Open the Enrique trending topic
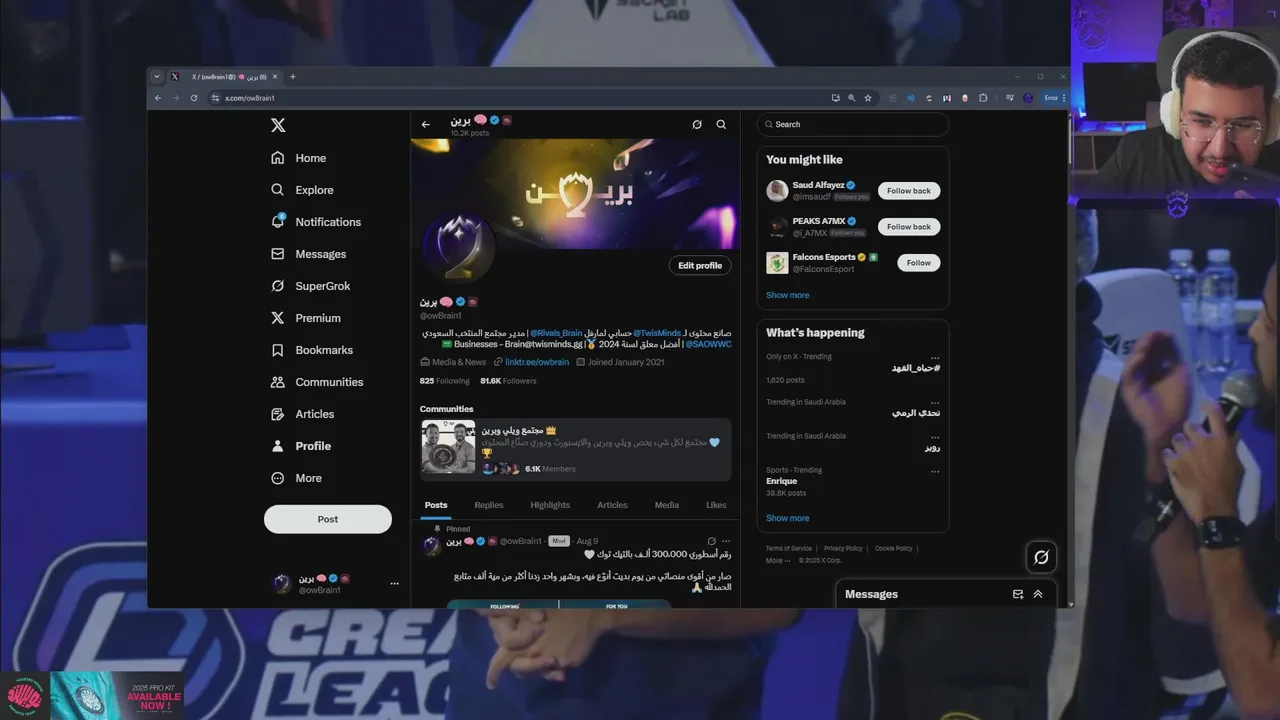This screenshot has height=720, width=1280. (x=782, y=481)
